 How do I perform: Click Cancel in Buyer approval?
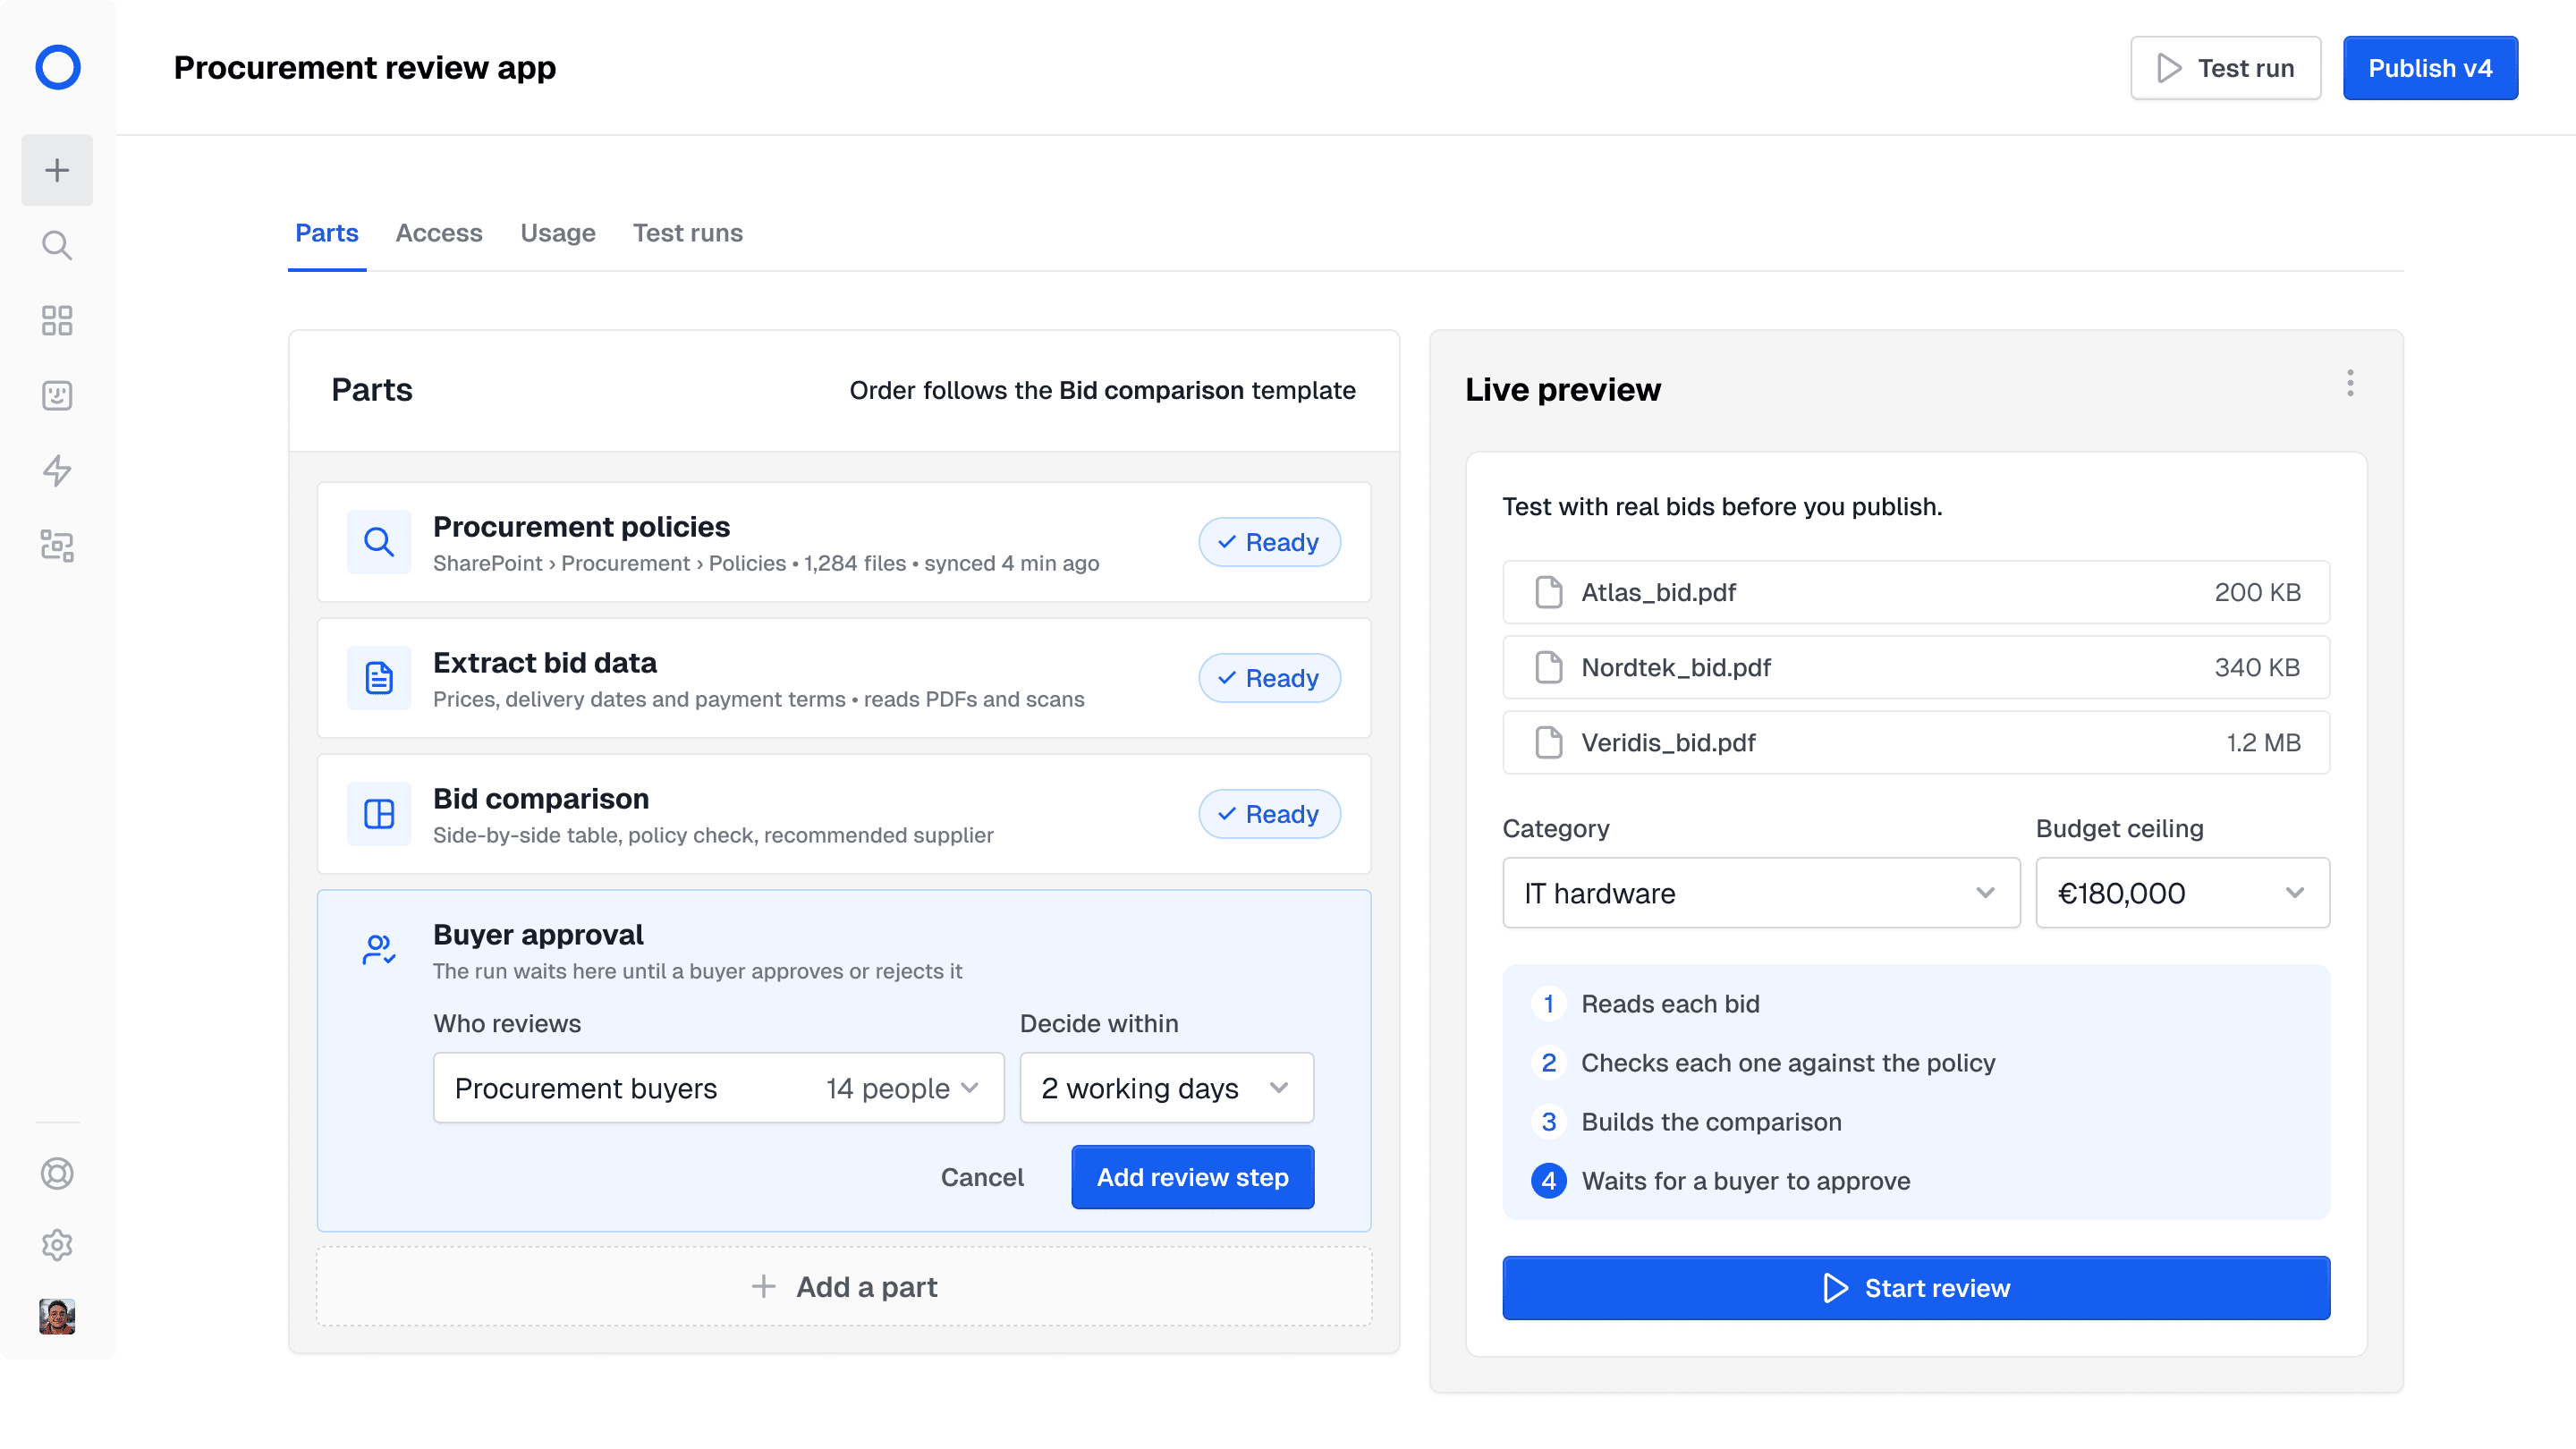(x=982, y=1177)
